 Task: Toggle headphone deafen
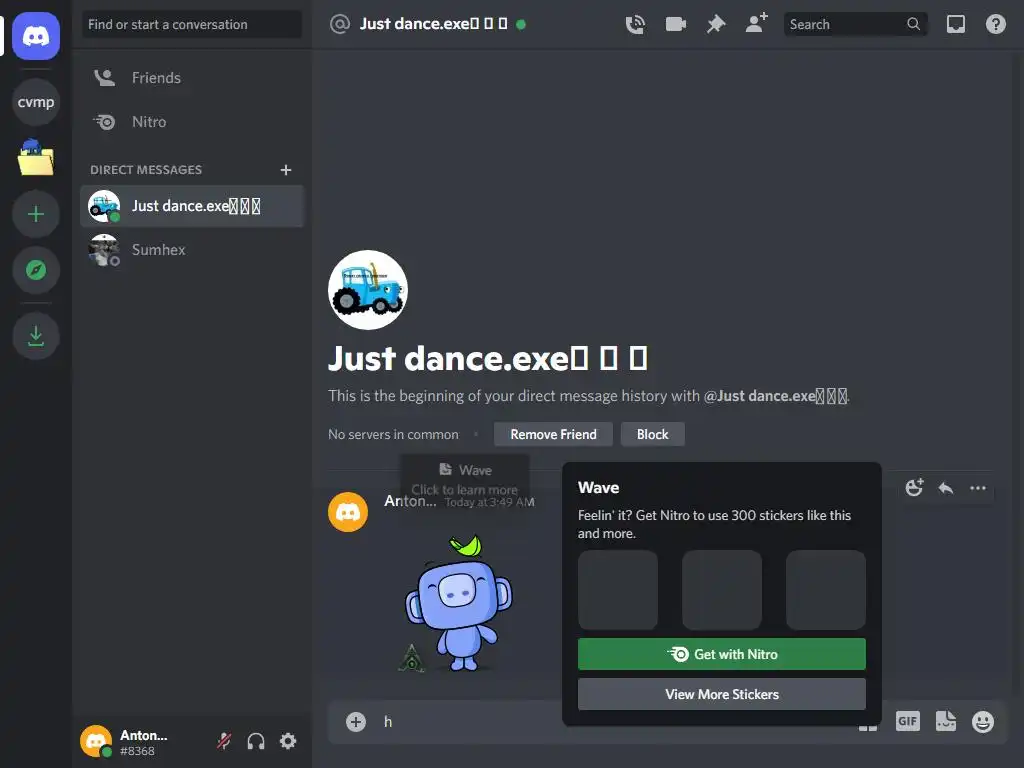[256, 741]
